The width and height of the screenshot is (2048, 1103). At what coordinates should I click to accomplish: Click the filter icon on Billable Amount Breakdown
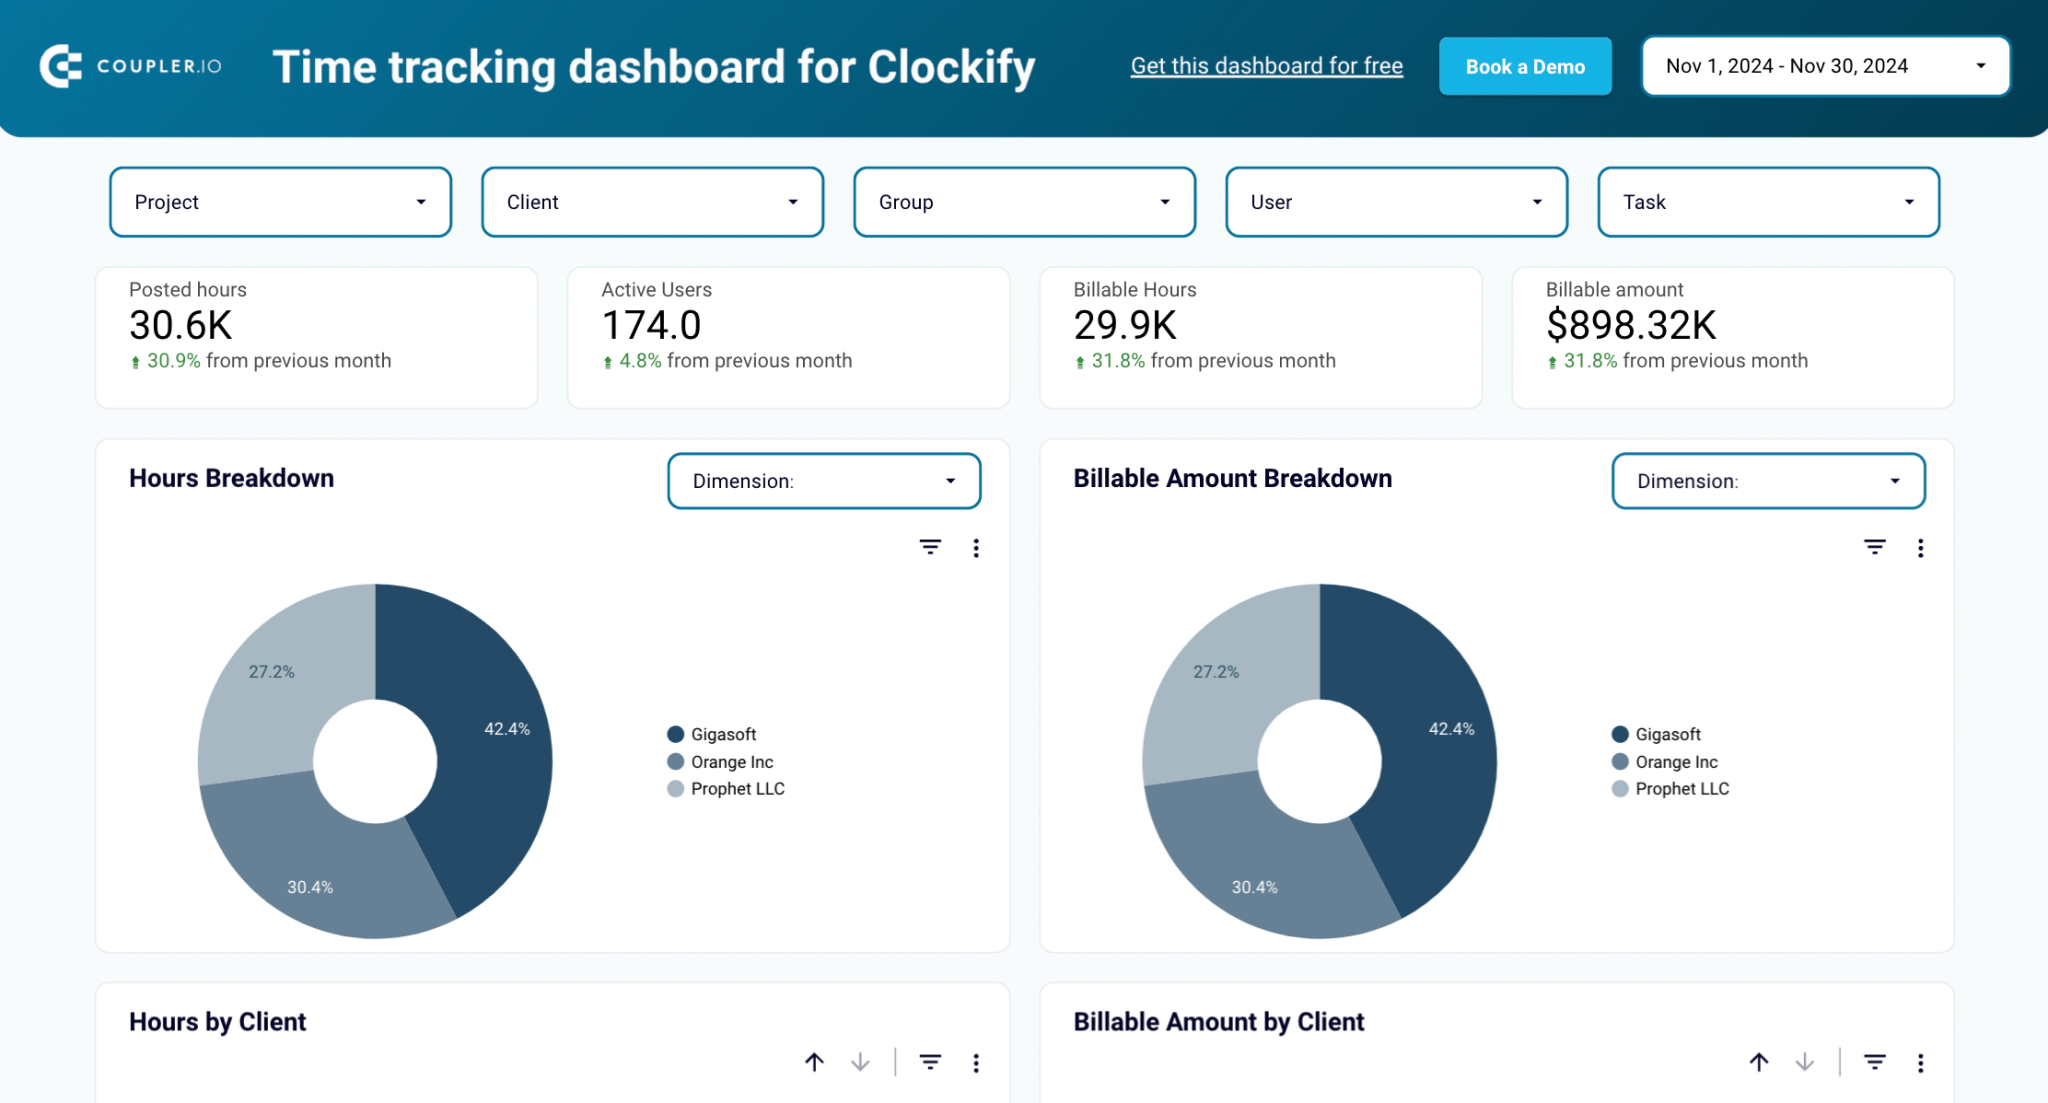pyautogui.click(x=1874, y=548)
